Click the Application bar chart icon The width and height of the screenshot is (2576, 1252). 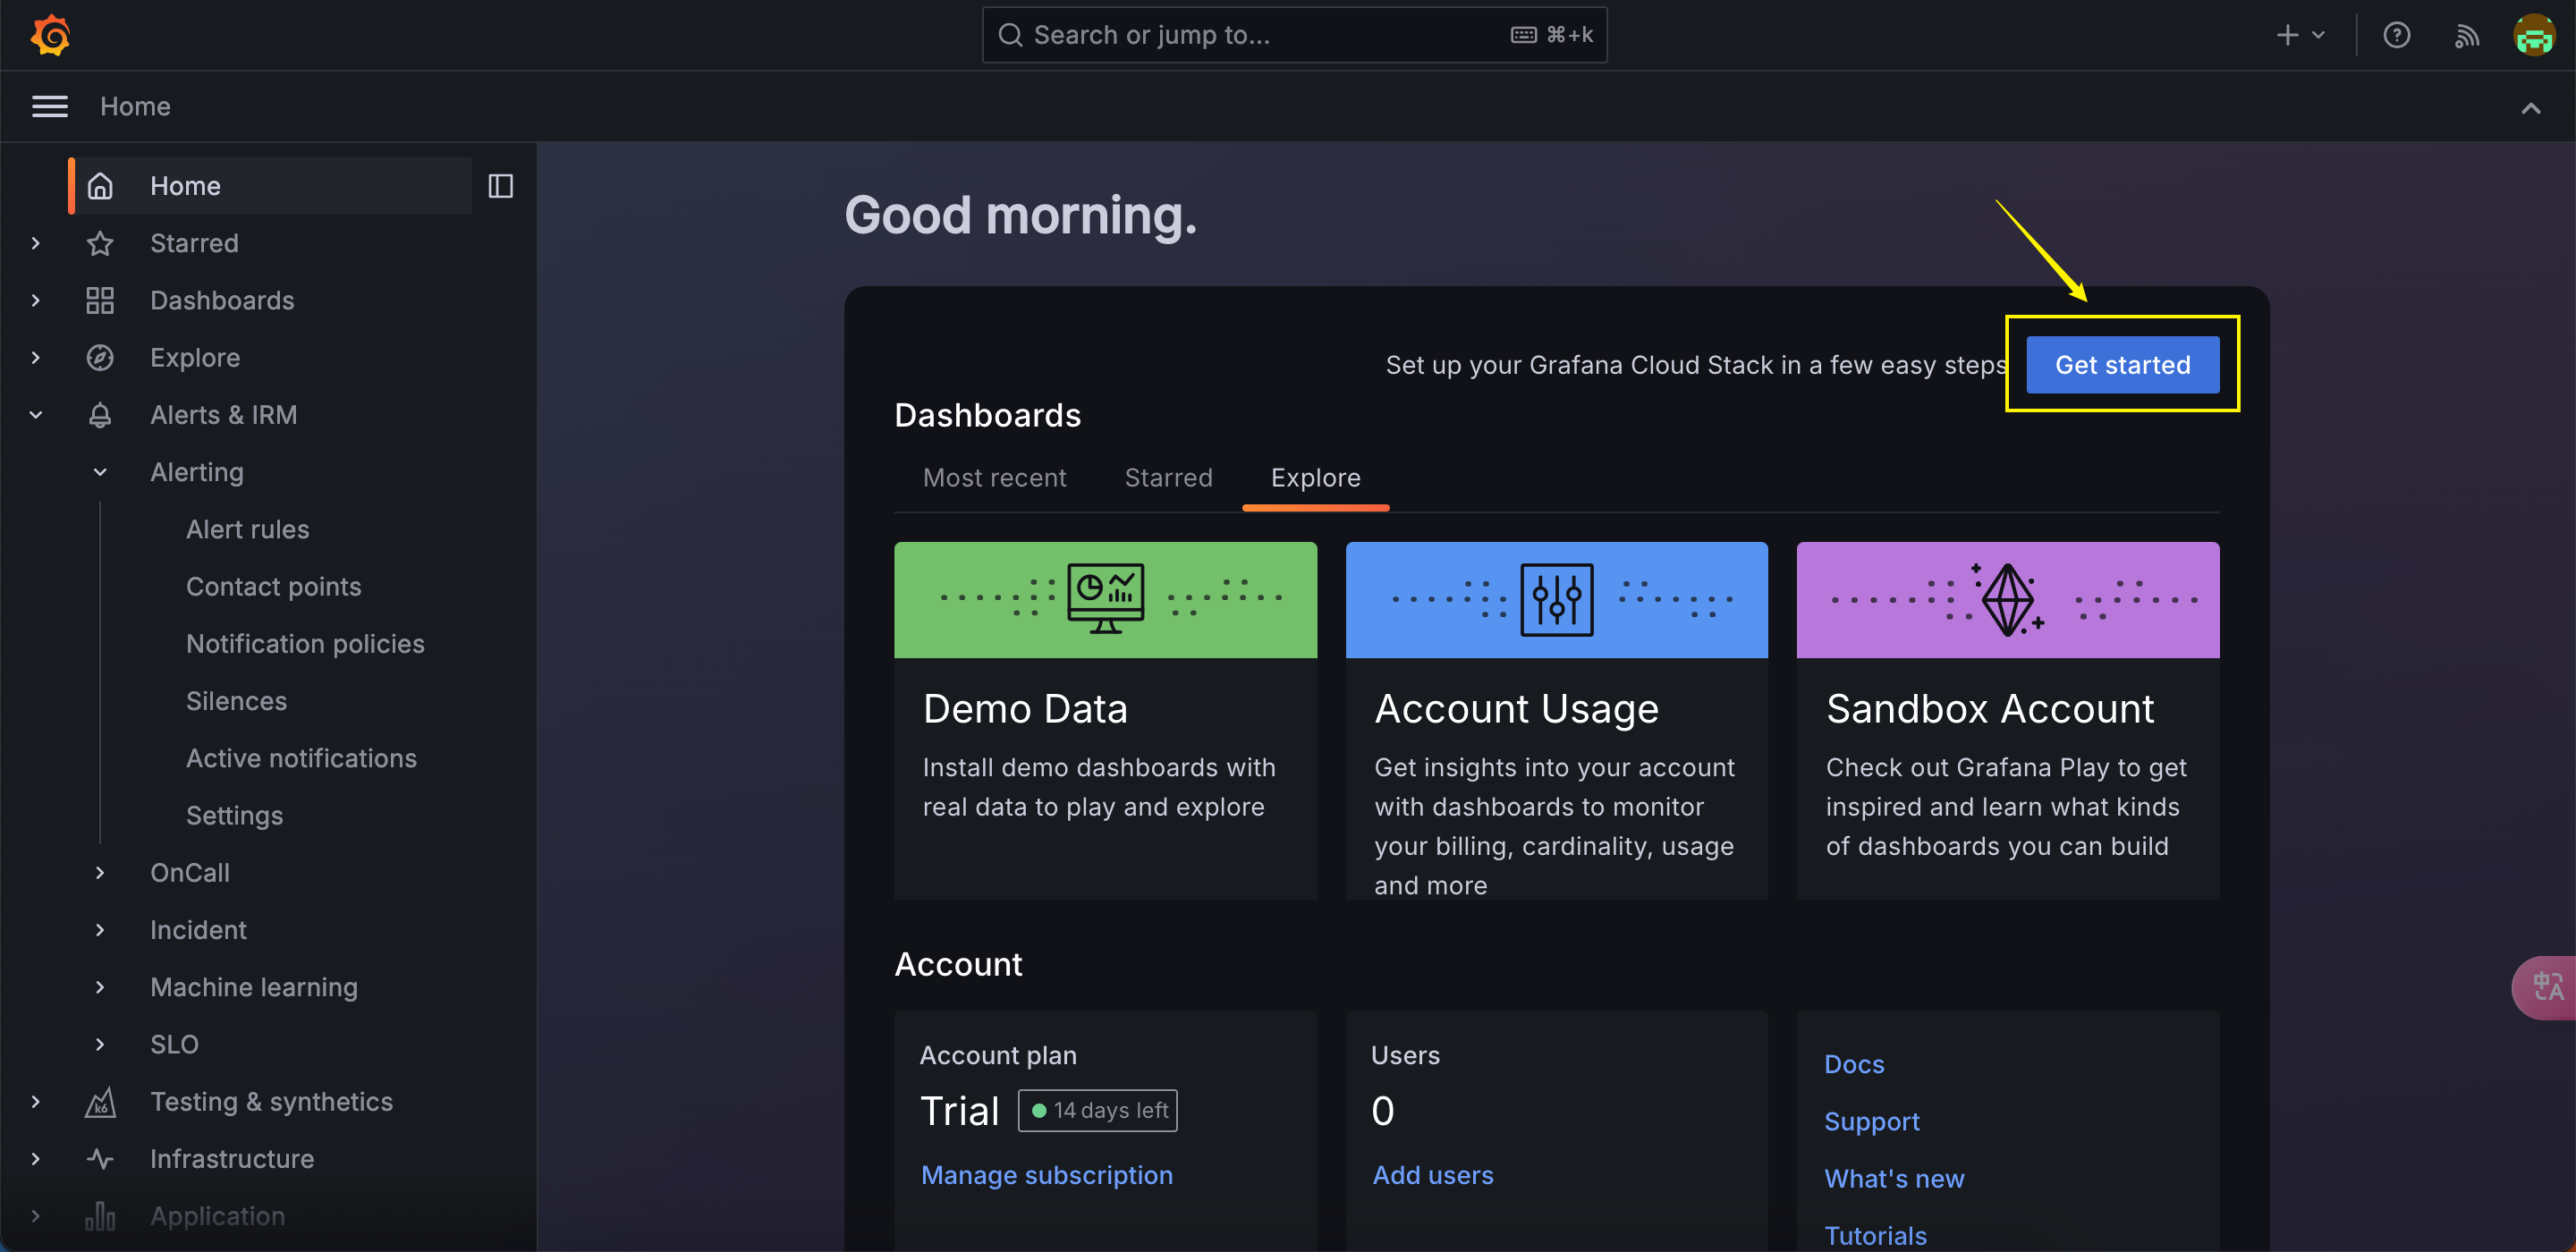click(100, 1216)
